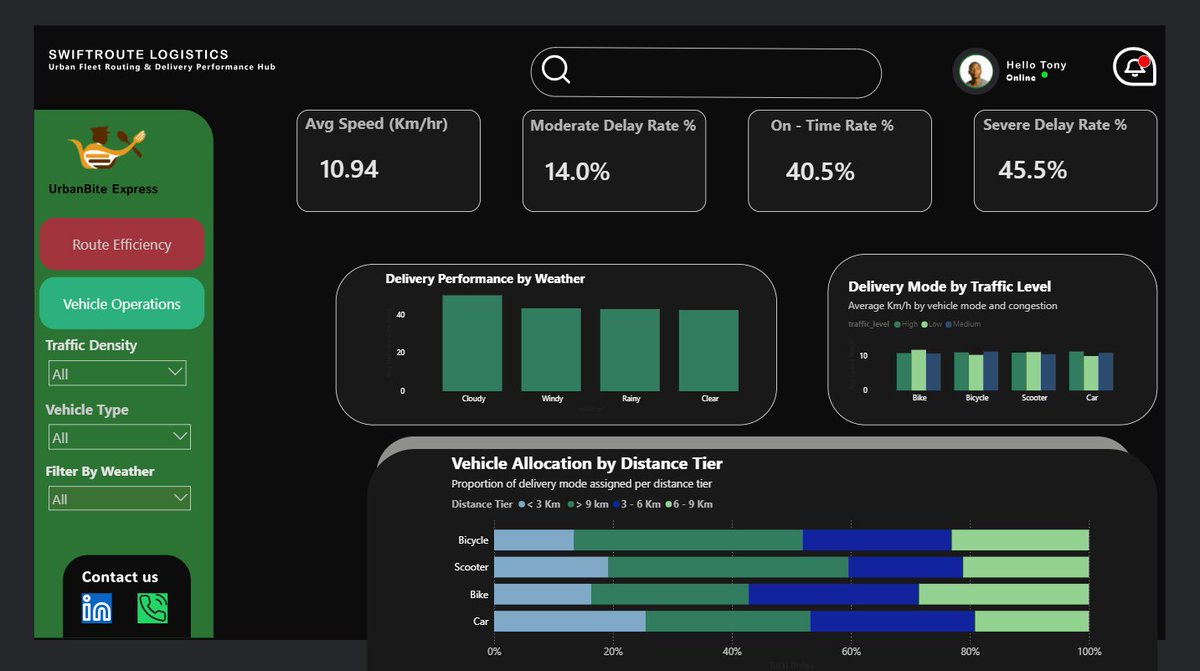Image resolution: width=1200 pixels, height=671 pixels.
Task: Click the Bike row's dark green segment
Action: coord(670,594)
